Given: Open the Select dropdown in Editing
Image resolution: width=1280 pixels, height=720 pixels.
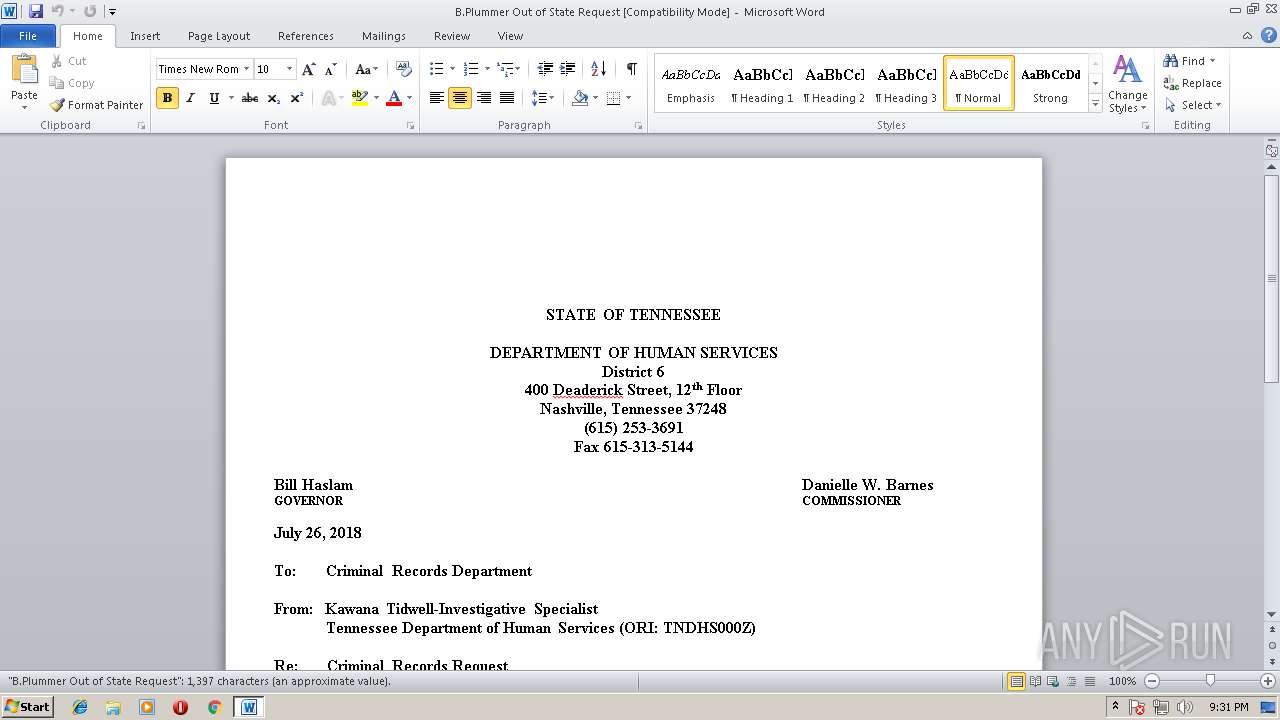Looking at the screenshot, I should [x=1193, y=105].
